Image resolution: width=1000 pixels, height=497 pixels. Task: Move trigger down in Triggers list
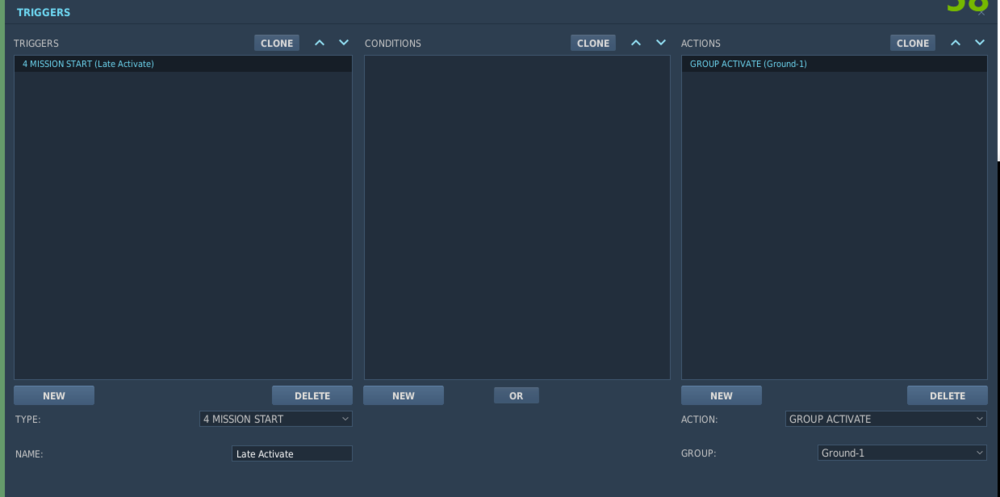344,43
